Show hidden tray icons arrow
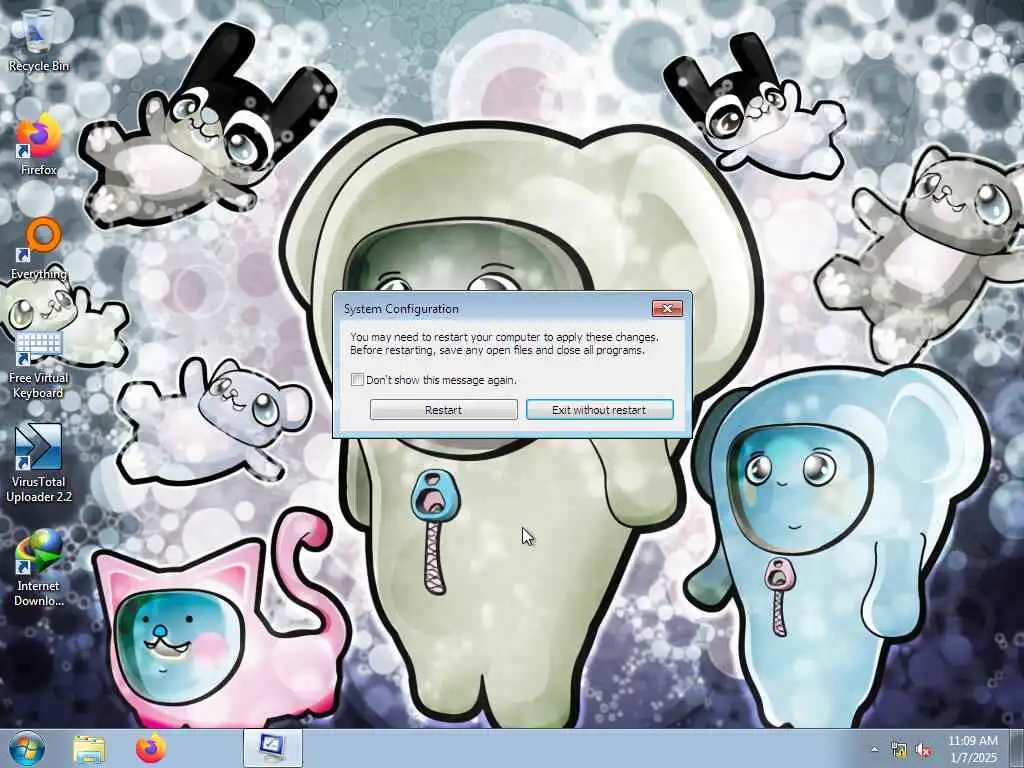 point(874,750)
